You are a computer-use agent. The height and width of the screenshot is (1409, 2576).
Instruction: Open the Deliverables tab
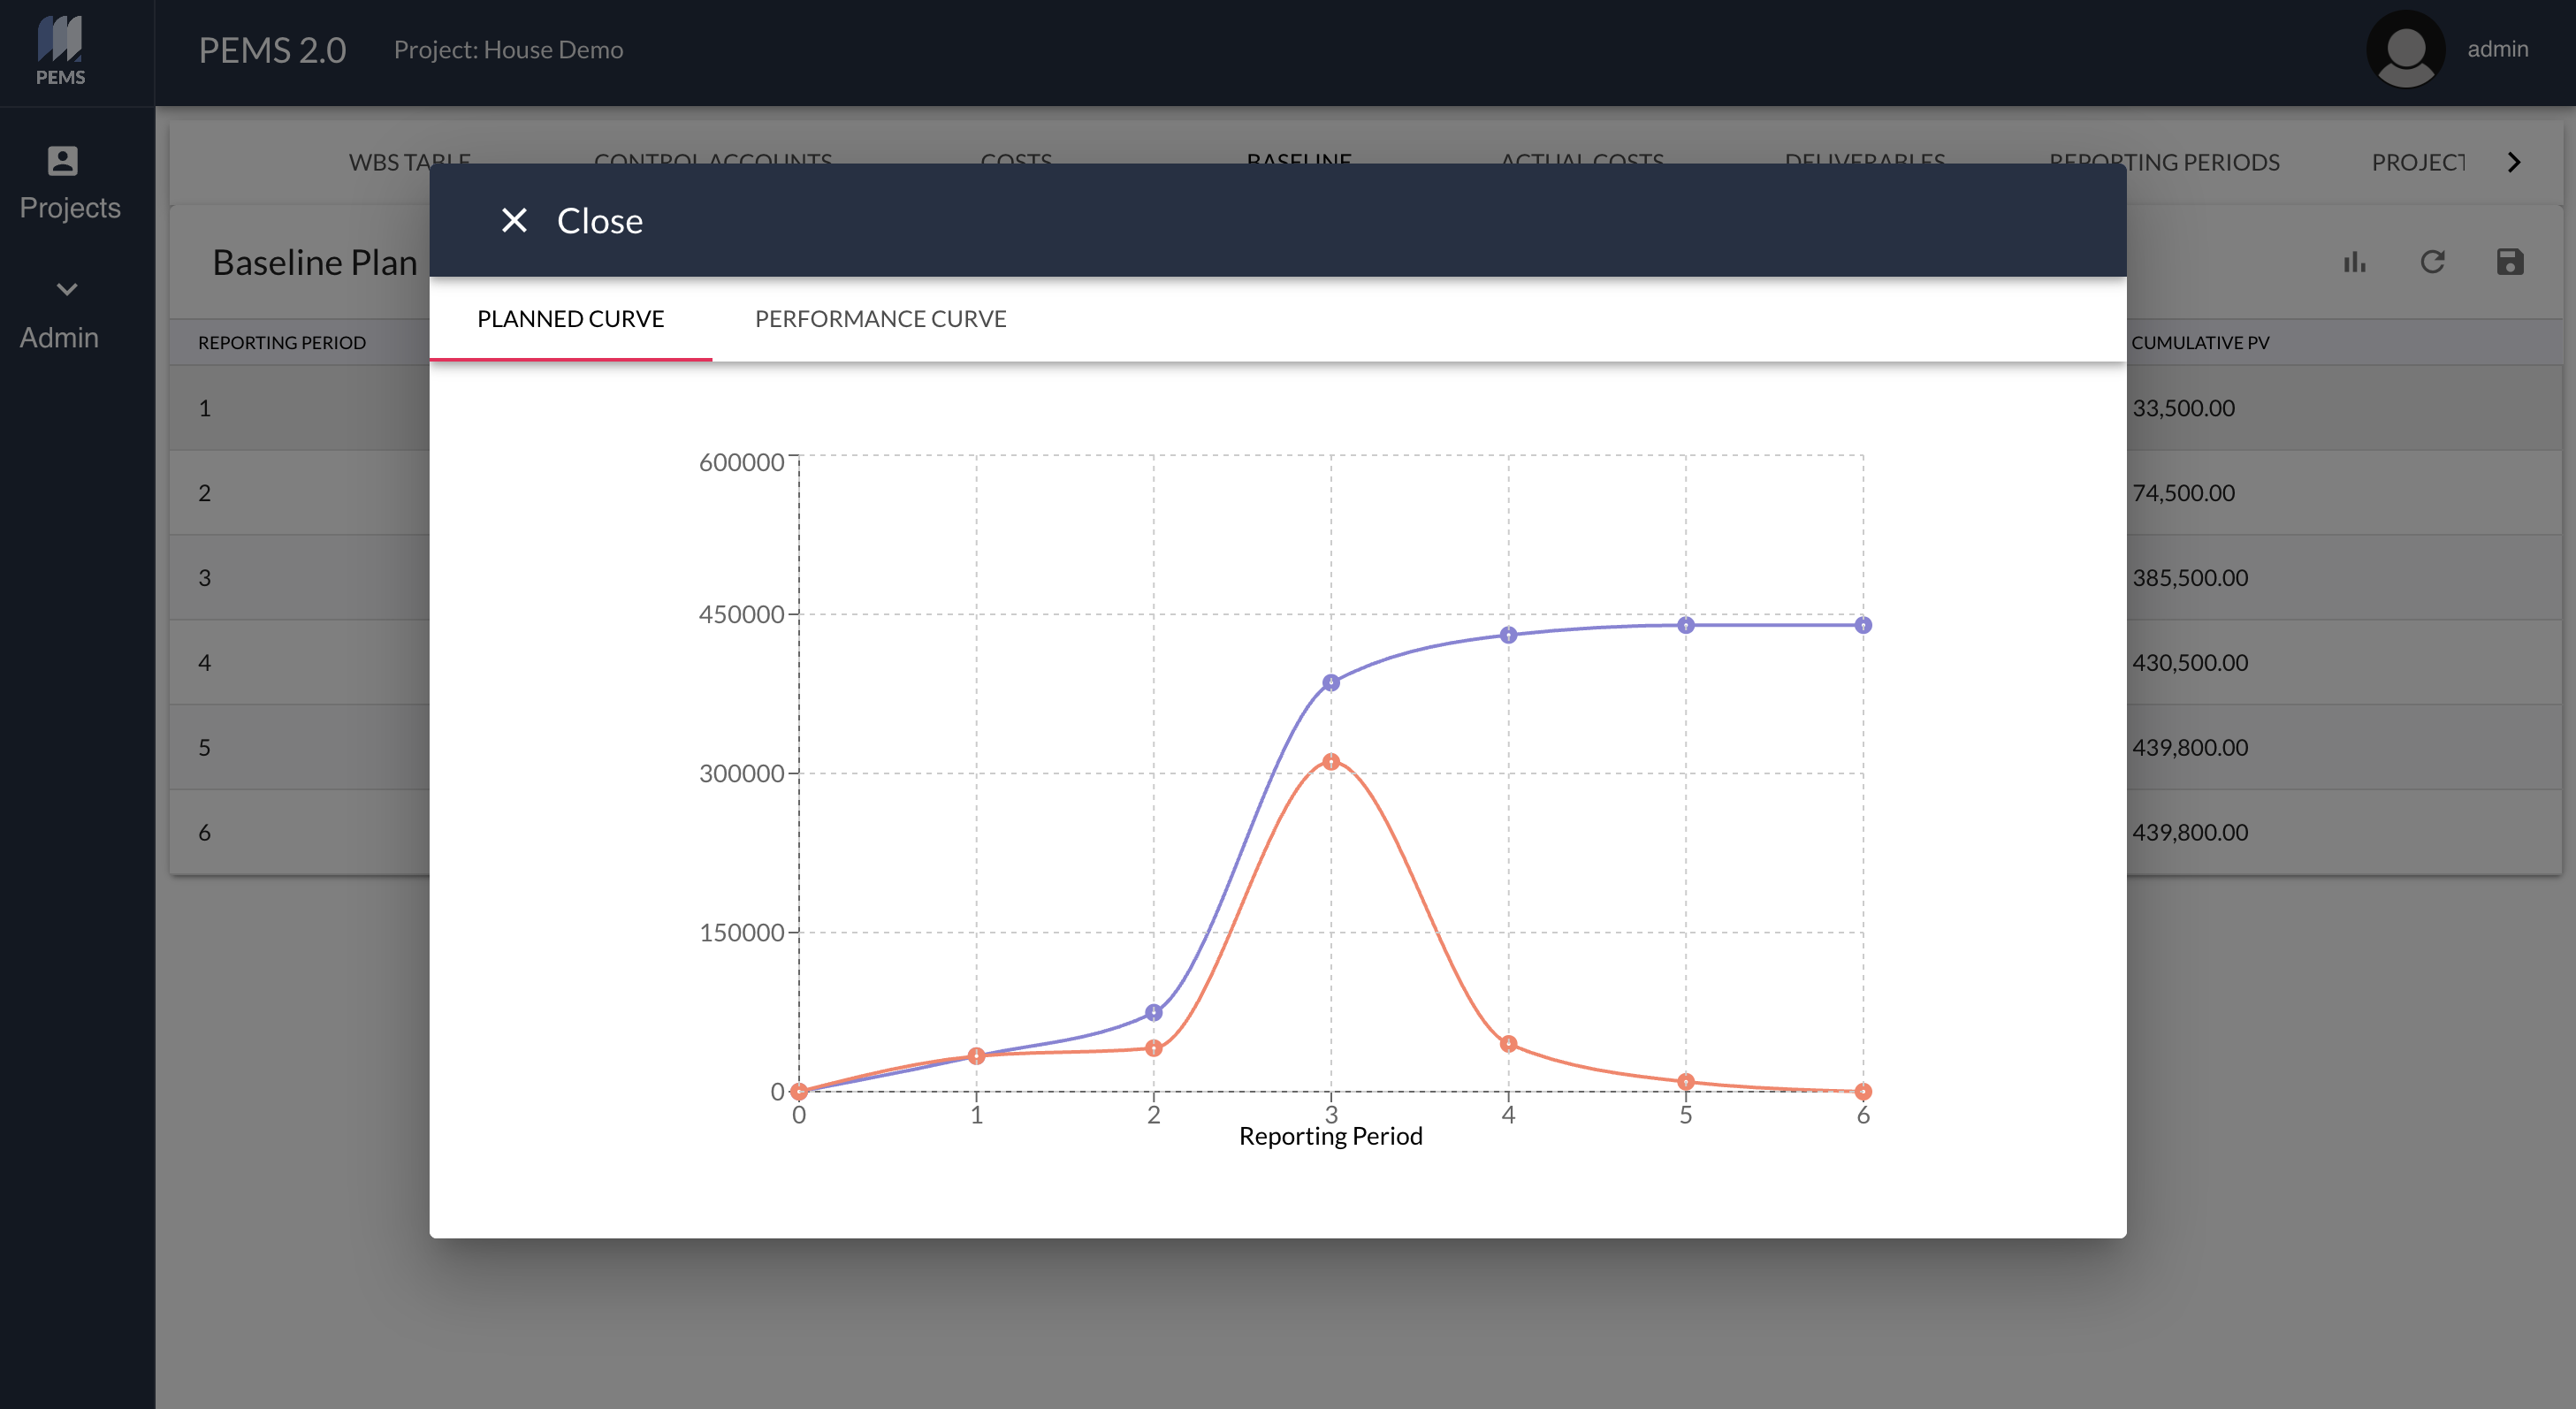coord(1865,162)
